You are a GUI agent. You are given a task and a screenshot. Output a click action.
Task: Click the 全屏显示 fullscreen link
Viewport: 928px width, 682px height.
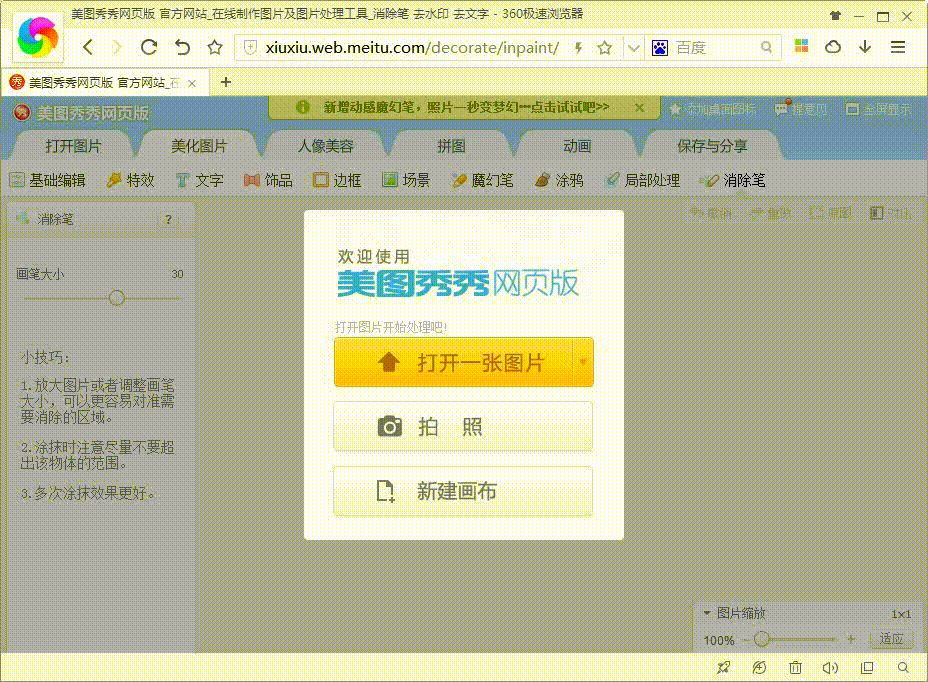coord(879,110)
